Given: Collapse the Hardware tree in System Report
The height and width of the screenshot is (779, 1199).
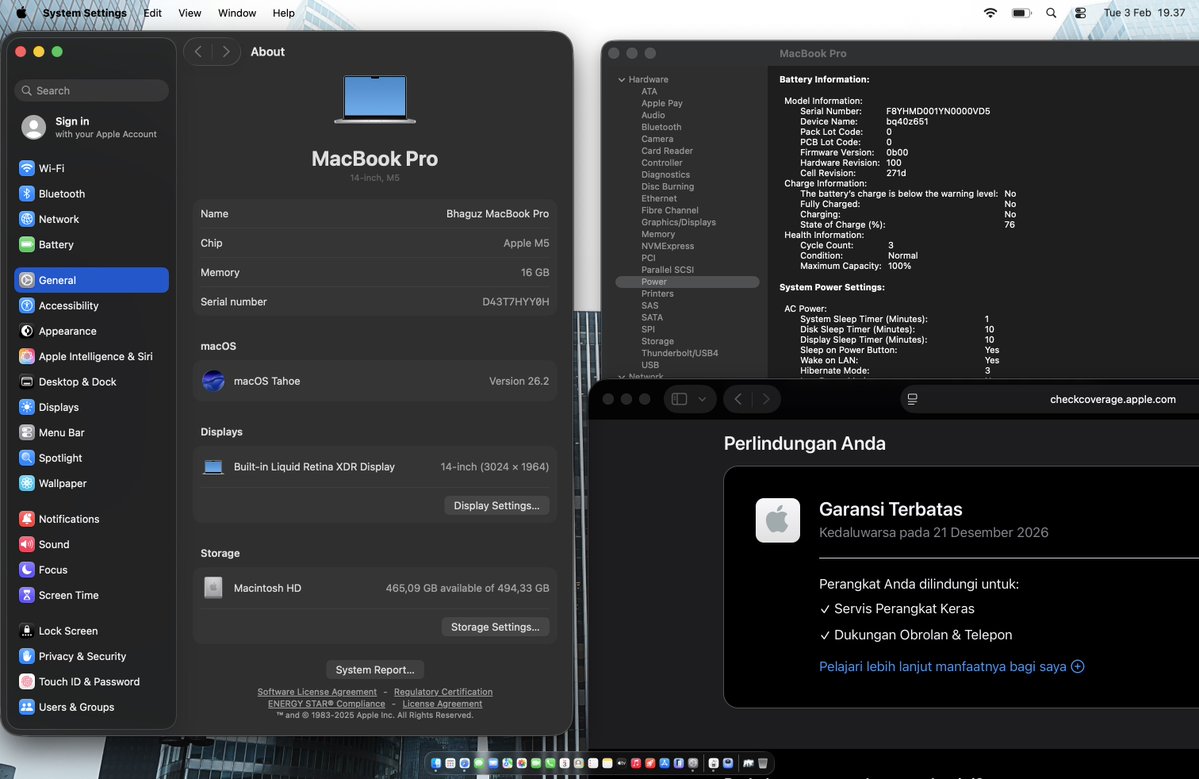Looking at the screenshot, I should tap(622, 80).
